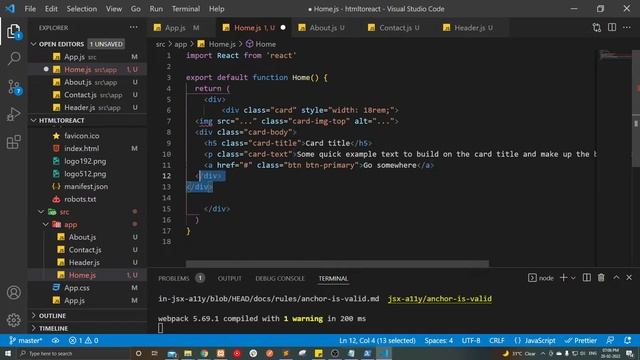Click Visual Studio Code logo icon in title bar
Image resolution: width=640 pixels, height=360 pixels.
point(10,9)
